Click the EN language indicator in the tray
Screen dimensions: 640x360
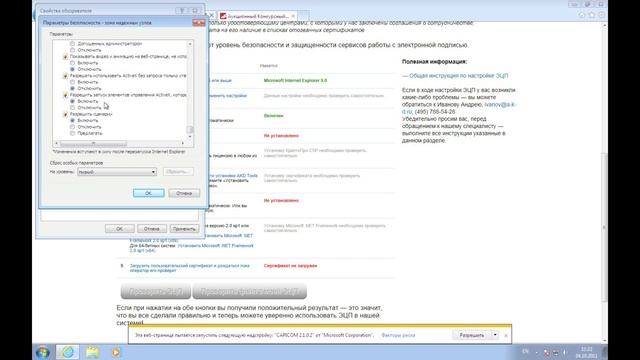click(525, 351)
